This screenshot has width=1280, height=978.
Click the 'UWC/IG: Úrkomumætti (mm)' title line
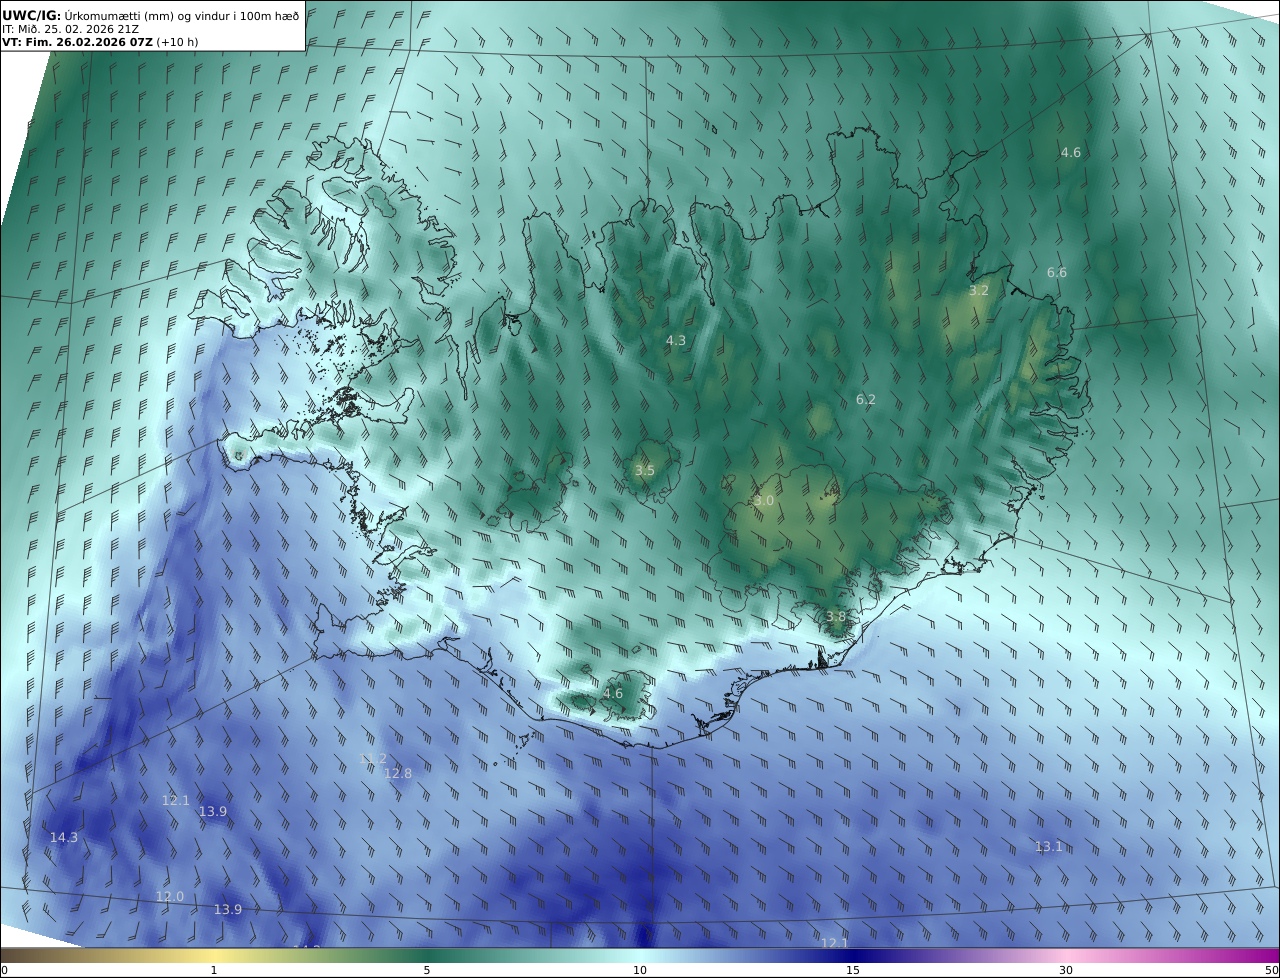151,15
